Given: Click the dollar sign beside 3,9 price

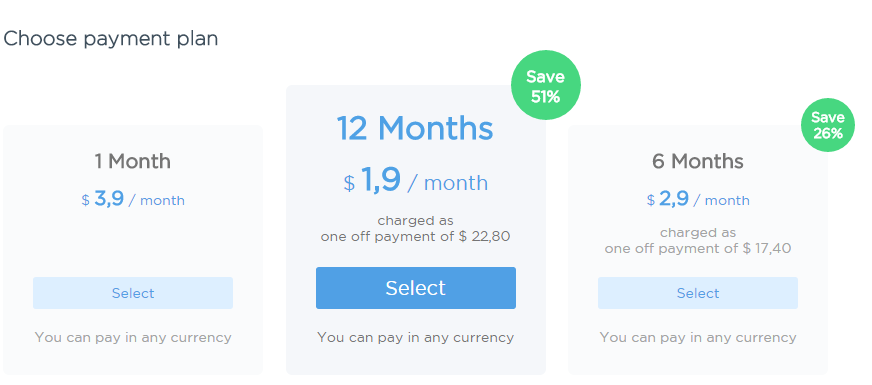Looking at the screenshot, I should 85,200.
